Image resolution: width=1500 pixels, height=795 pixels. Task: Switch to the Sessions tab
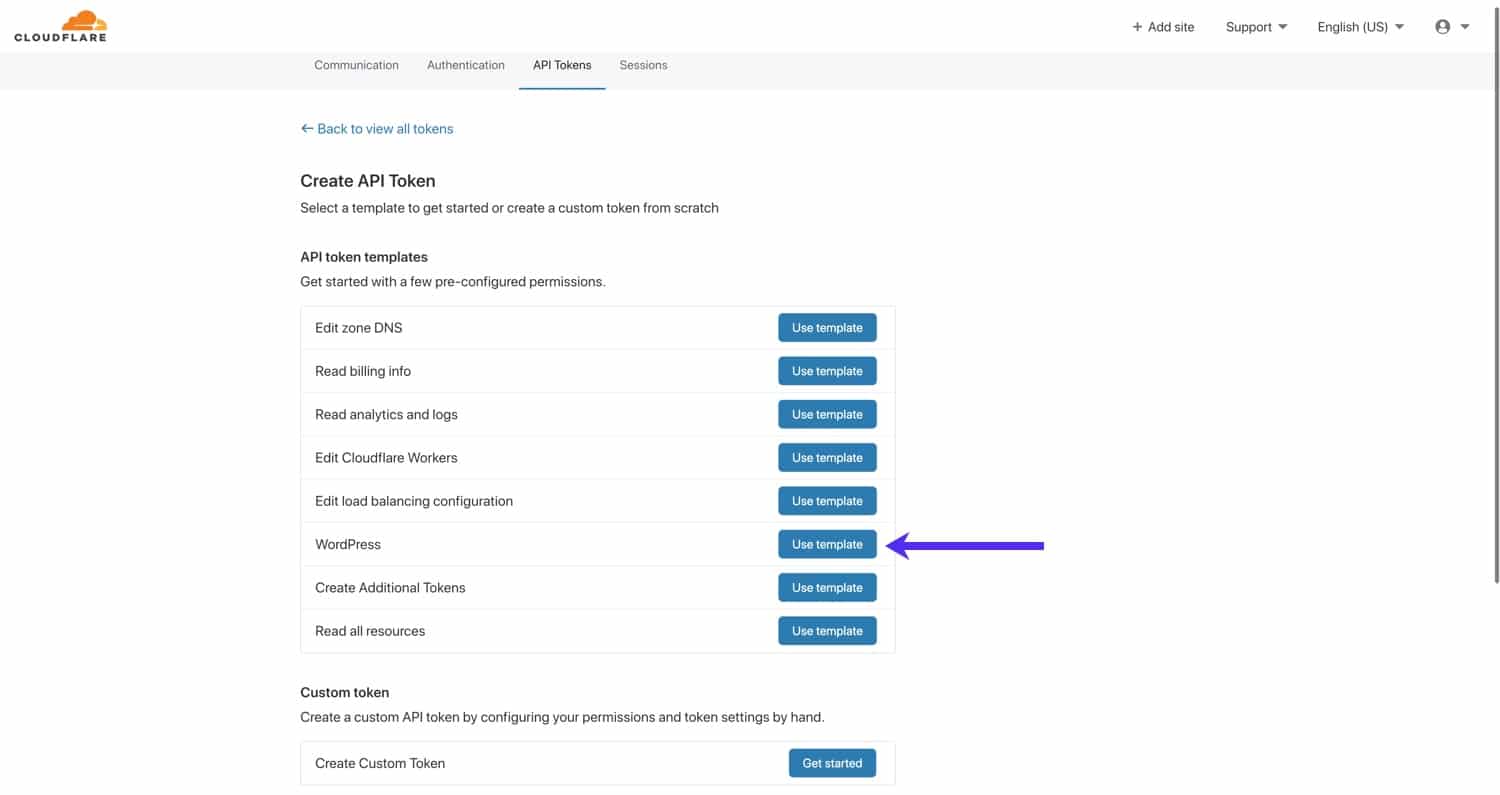point(643,65)
